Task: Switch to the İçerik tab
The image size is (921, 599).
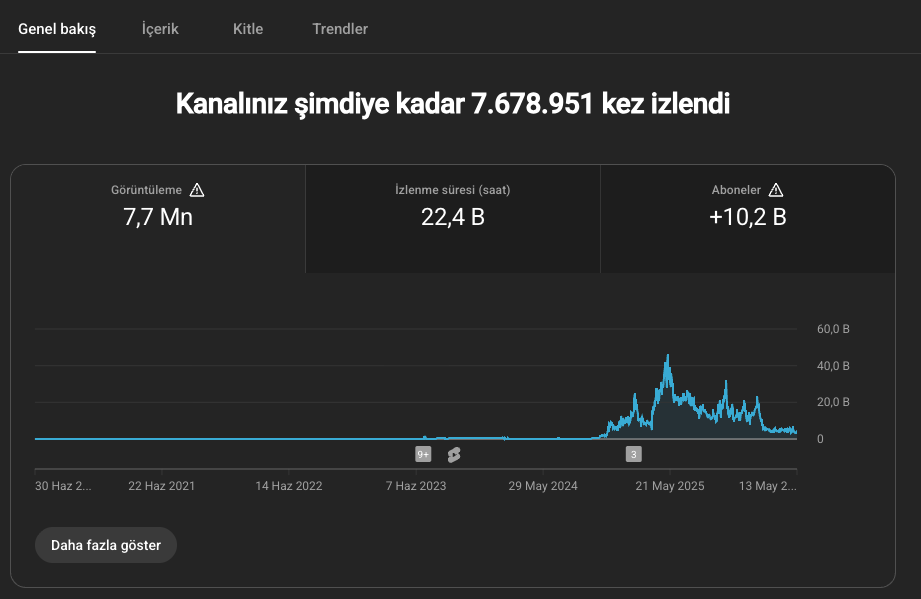Action: pyautogui.click(x=160, y=29)
